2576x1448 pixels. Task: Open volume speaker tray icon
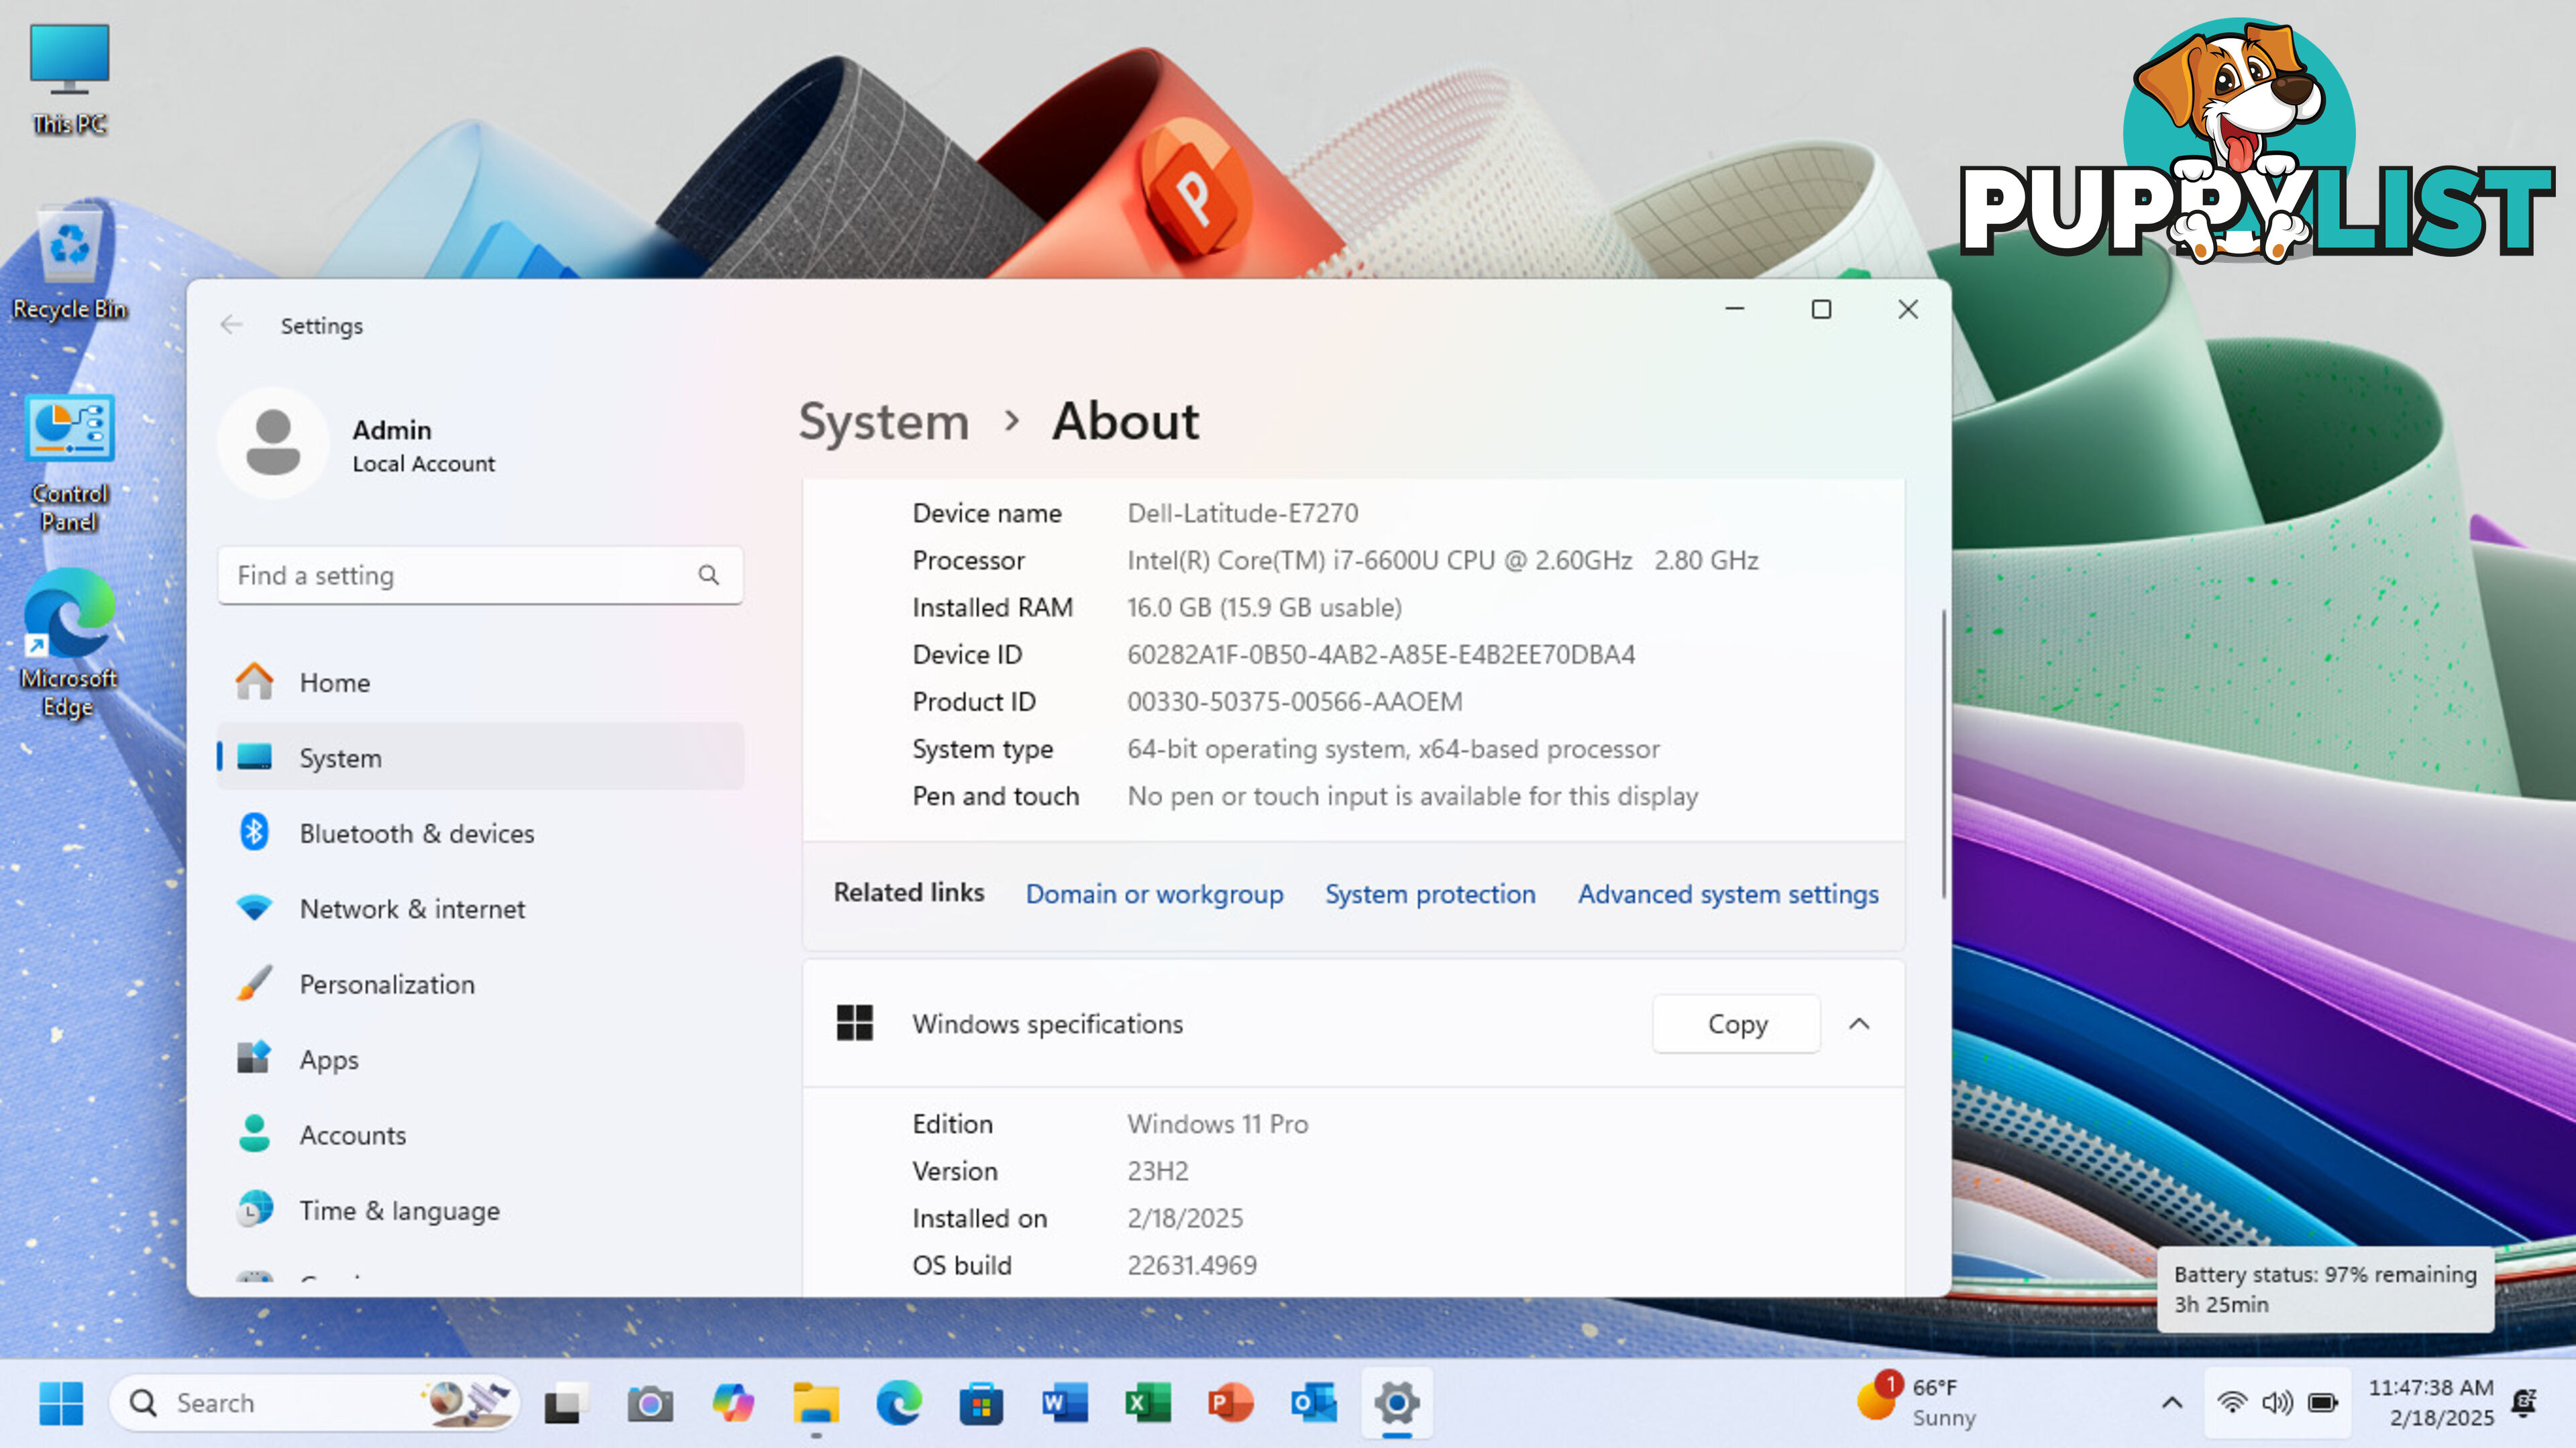pyautogui.click(x=2277, y=1402)
